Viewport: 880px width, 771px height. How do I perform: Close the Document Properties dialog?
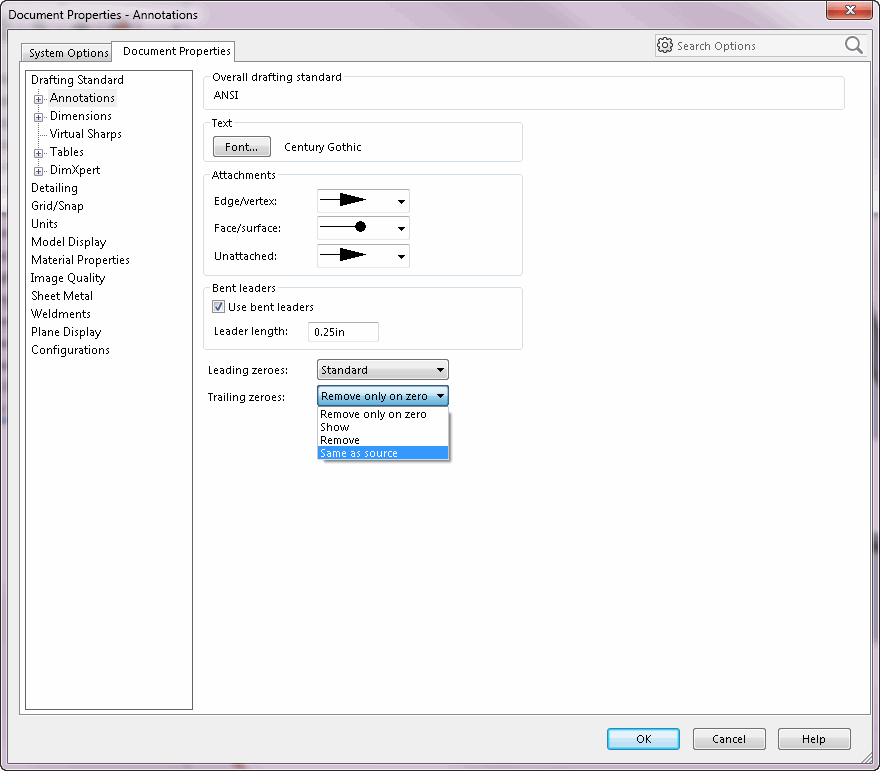(x=849, y=10)
